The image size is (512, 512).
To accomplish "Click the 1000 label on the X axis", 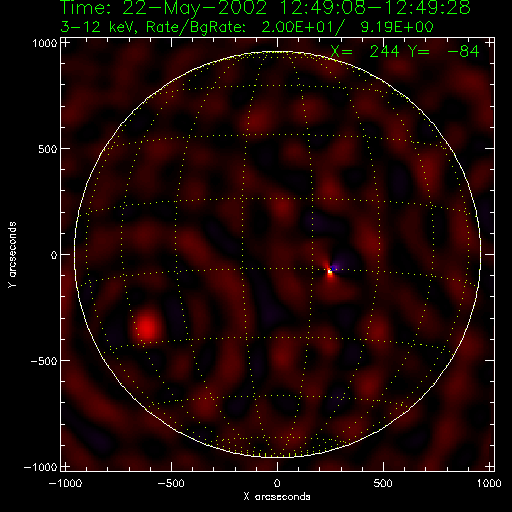I will [489, 483].
